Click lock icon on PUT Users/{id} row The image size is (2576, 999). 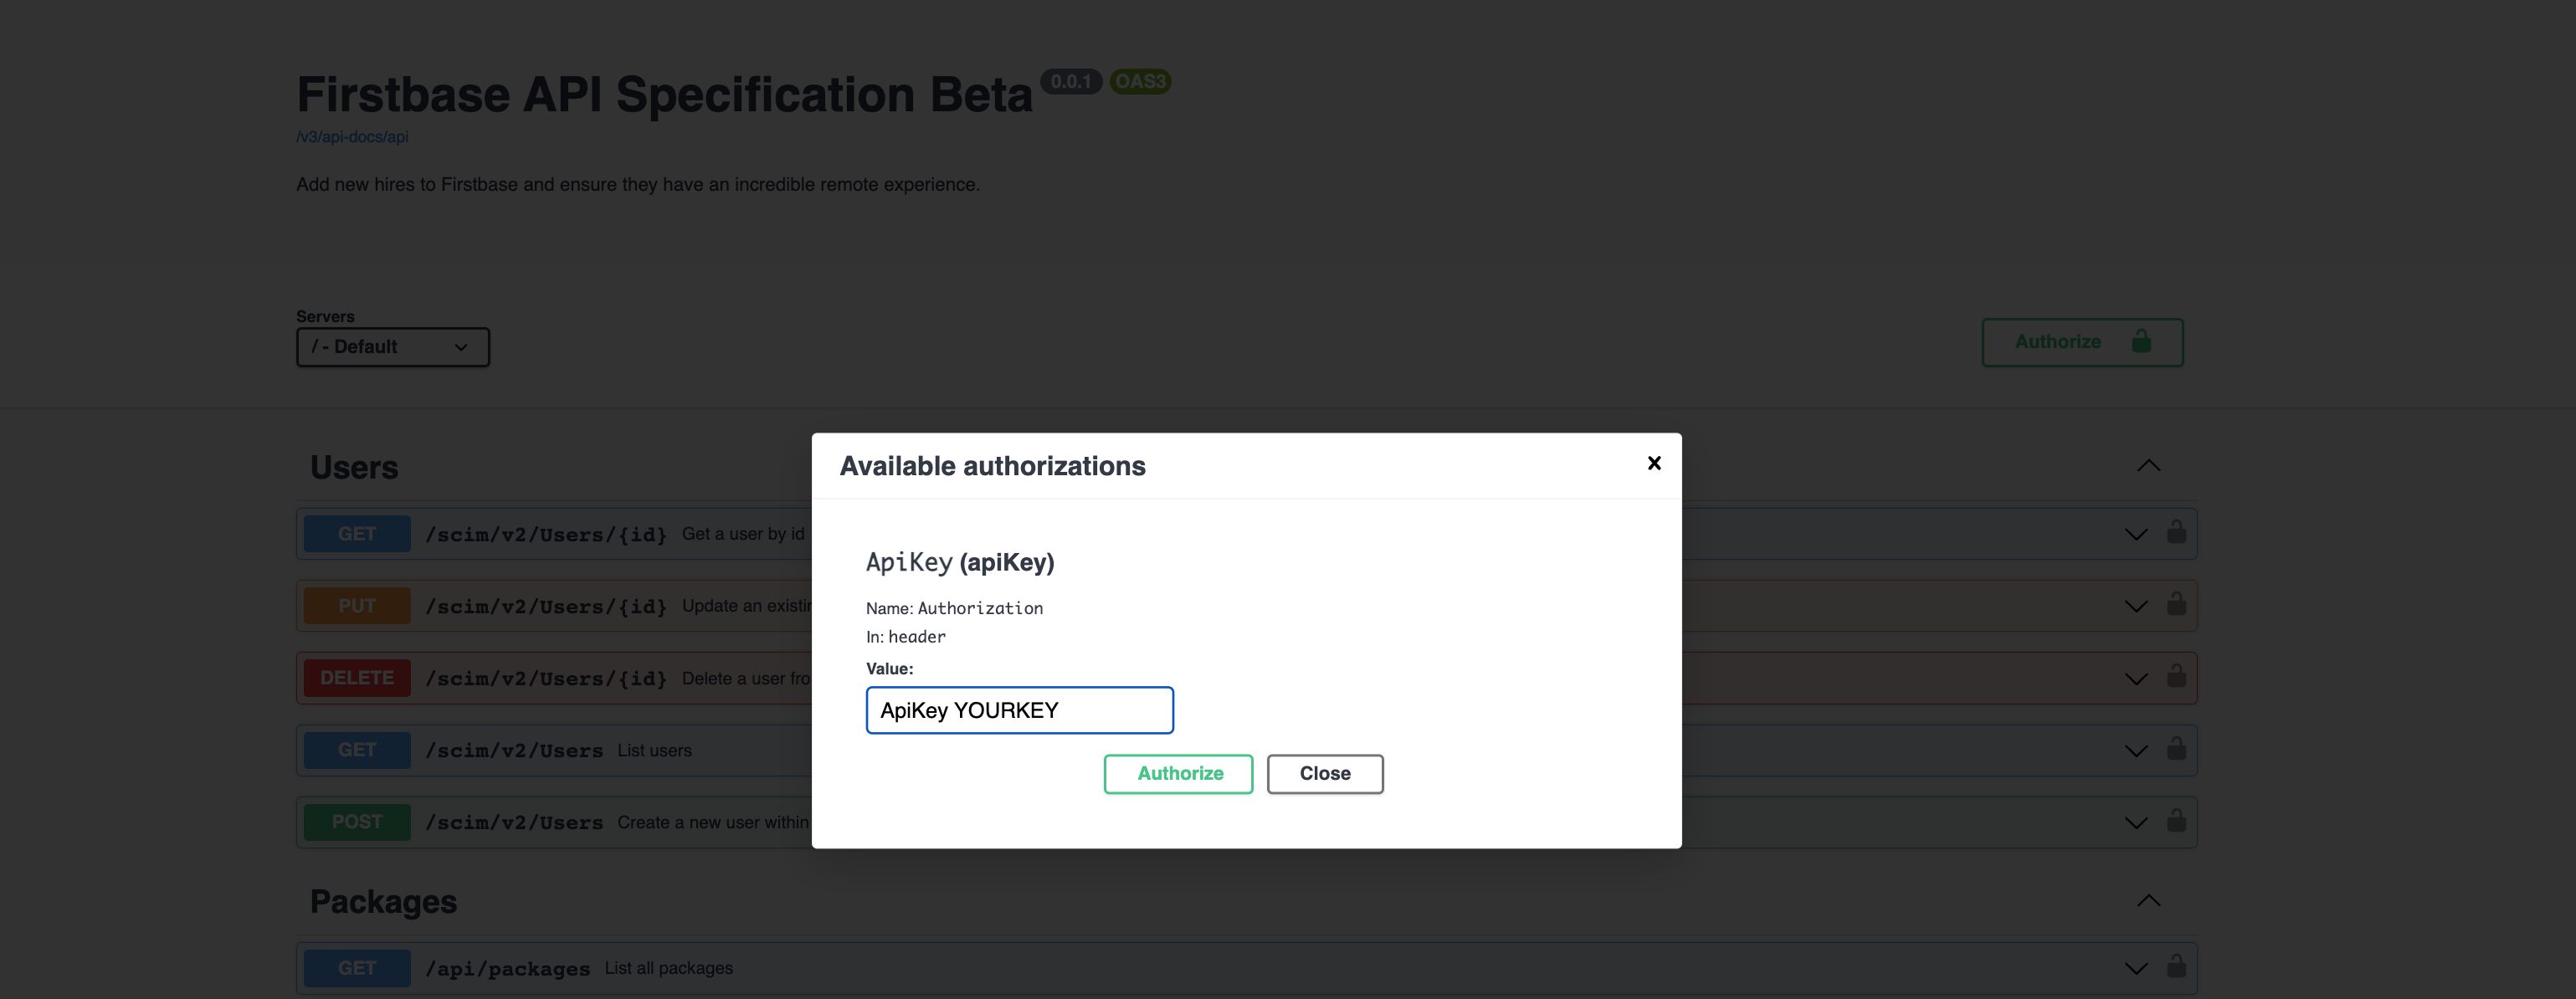(2176, 604)
